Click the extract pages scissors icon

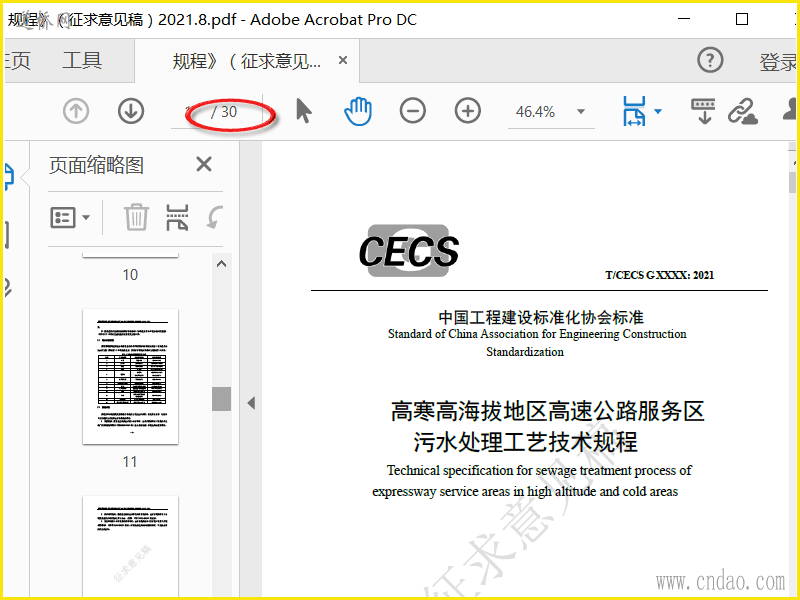tap(178, 217)
